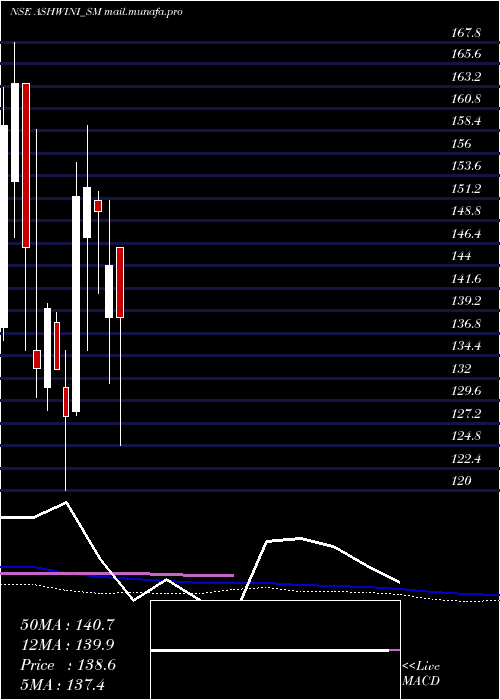This screenshot has width=500, height=700.
Task: Click the 127.2 price axis label
Action: [466, 414]
